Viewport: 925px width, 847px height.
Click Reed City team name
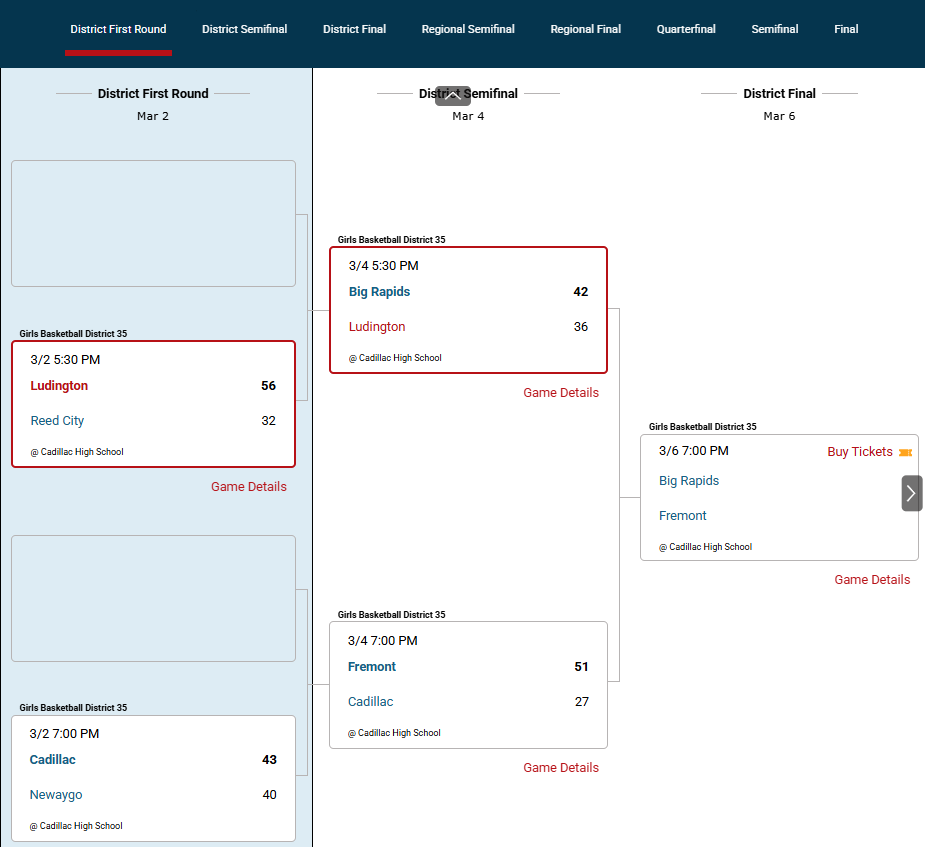57,421
